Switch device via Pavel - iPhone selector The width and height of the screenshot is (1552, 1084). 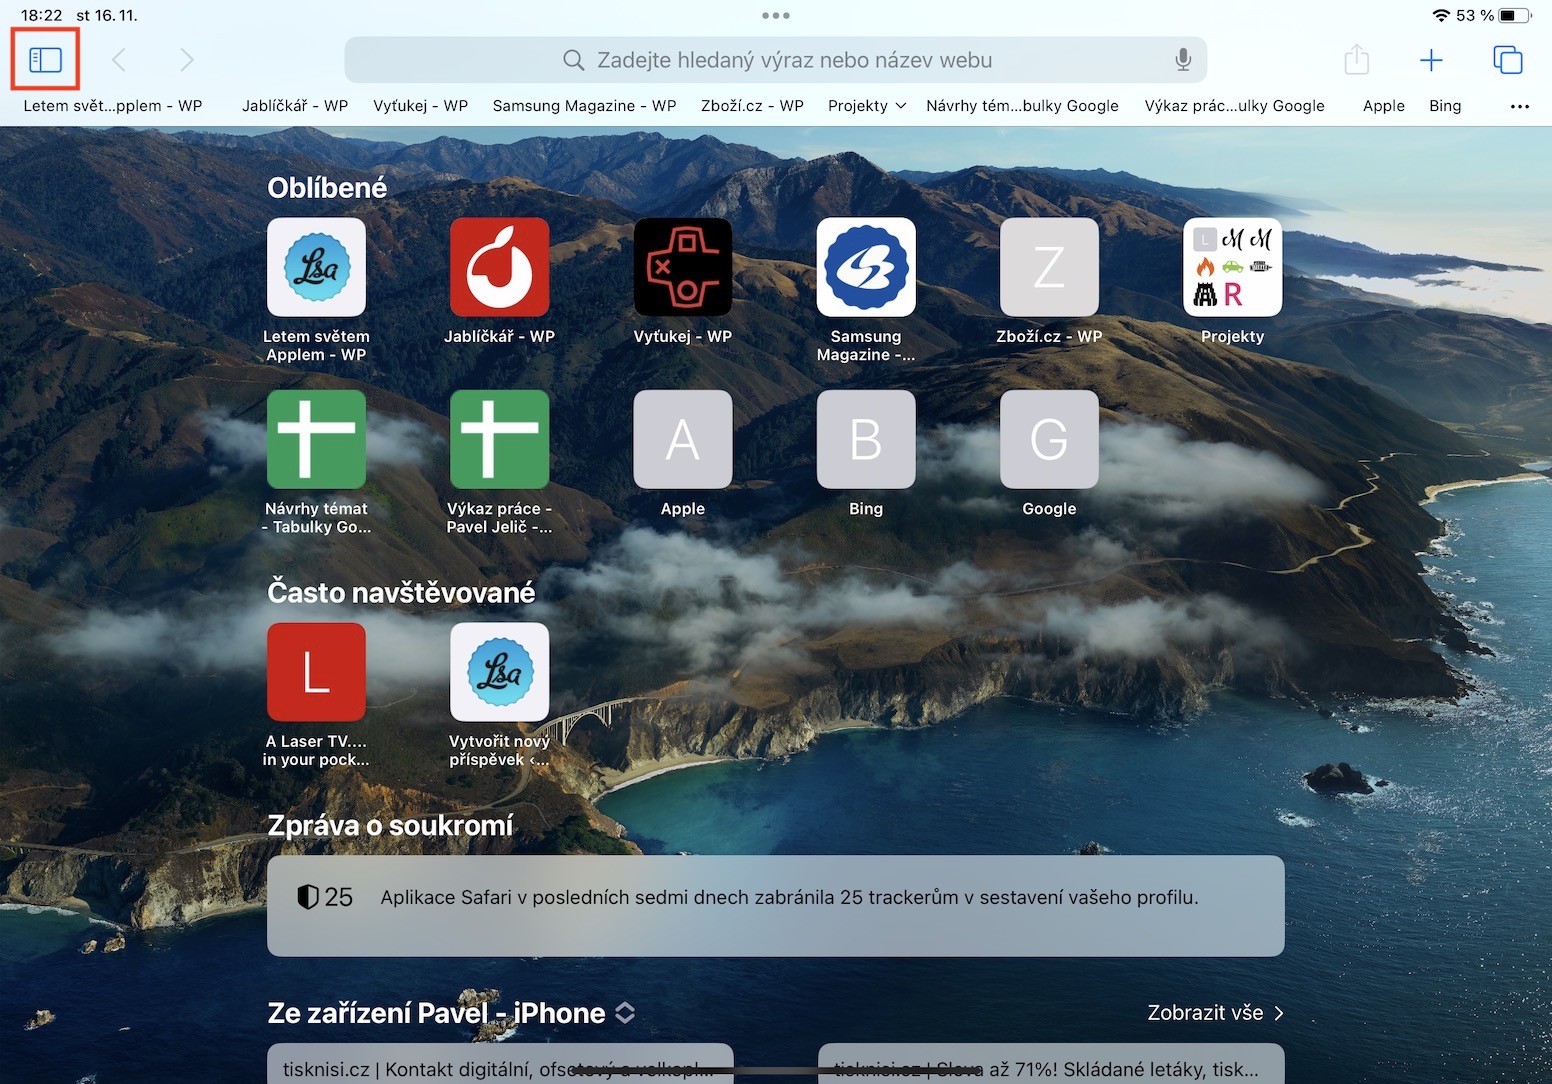[625, 1013]
